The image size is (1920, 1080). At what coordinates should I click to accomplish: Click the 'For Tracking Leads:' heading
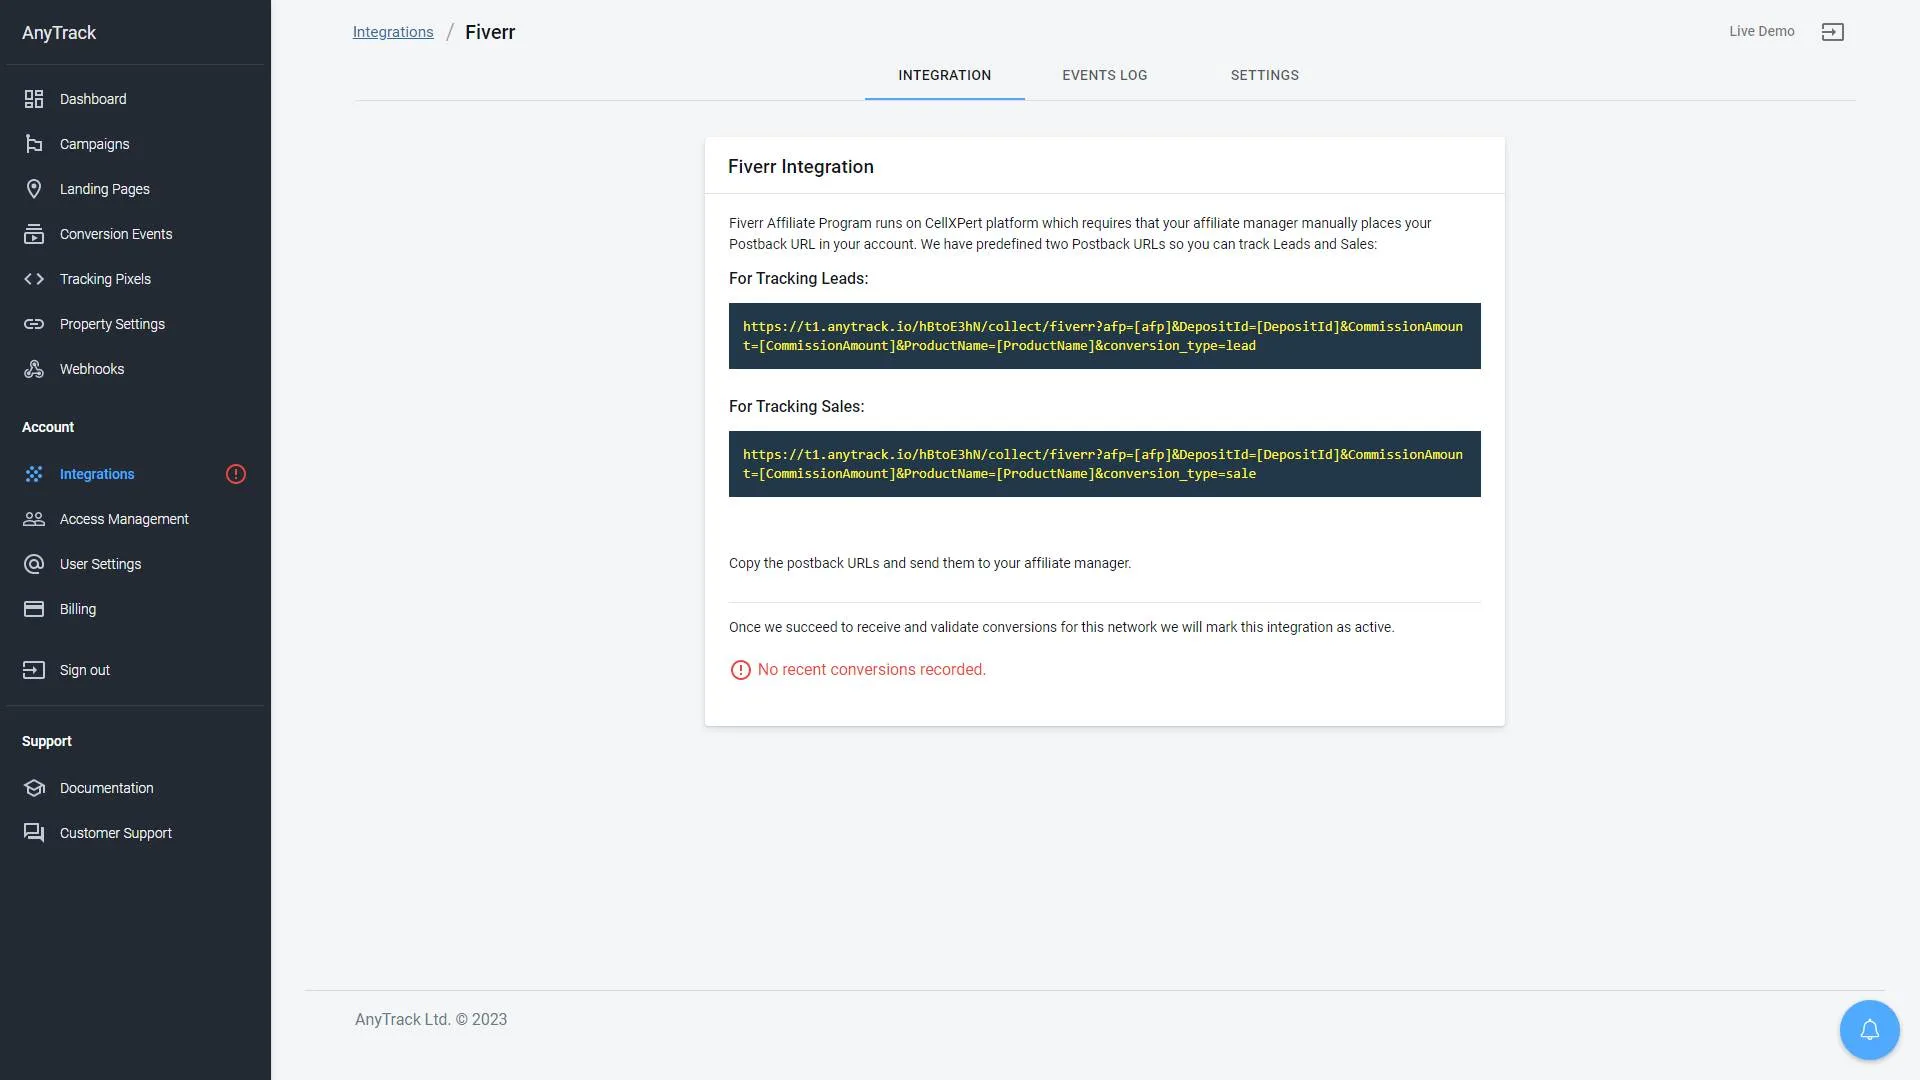click(x=798, y=279)
